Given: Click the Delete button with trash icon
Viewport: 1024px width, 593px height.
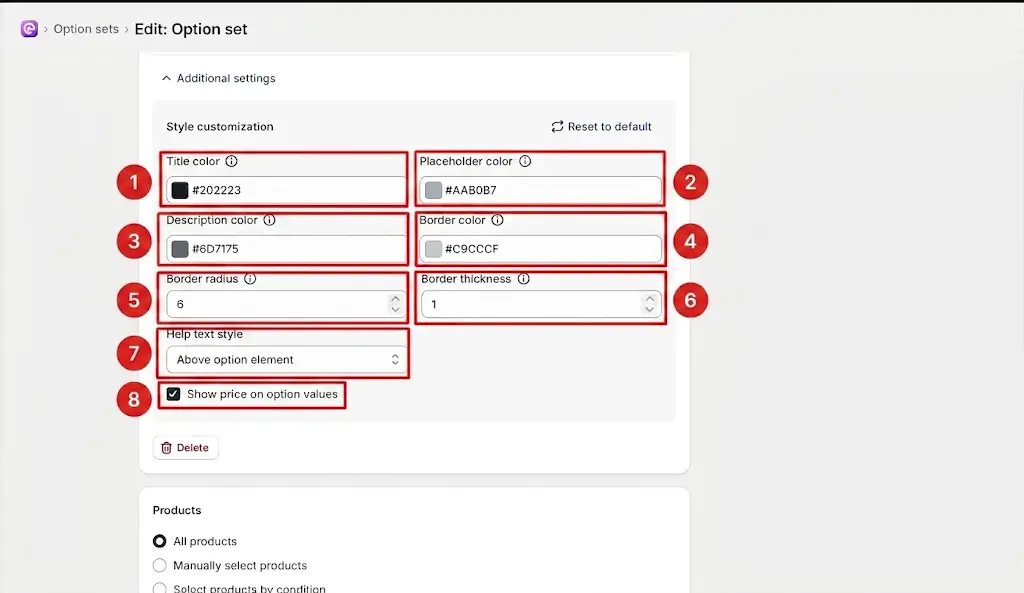Looking at the screenshot, I should click(x=185, y=448).
